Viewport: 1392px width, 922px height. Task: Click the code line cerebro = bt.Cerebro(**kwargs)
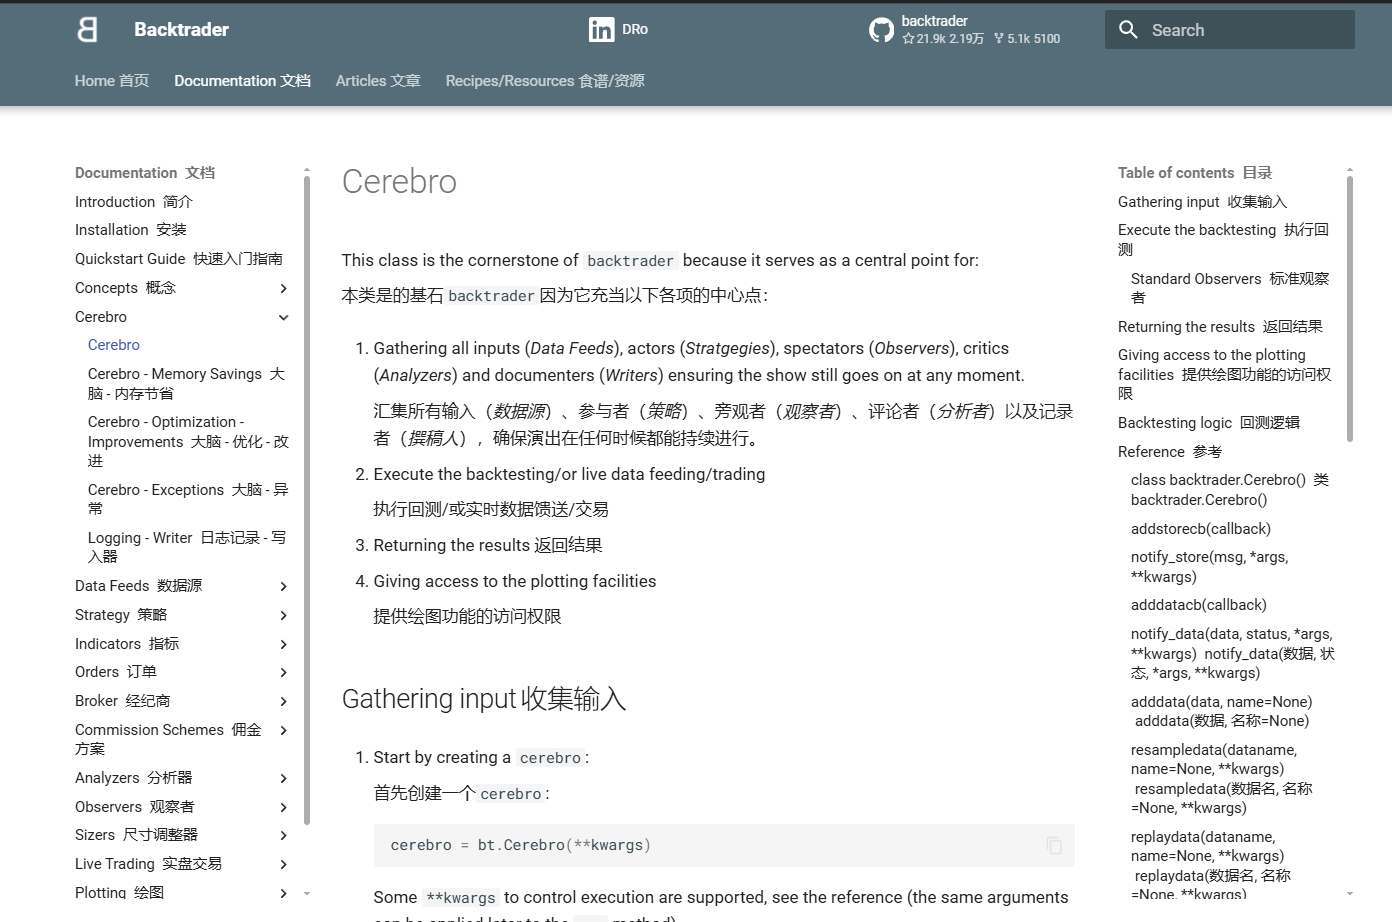coord(521,845)
